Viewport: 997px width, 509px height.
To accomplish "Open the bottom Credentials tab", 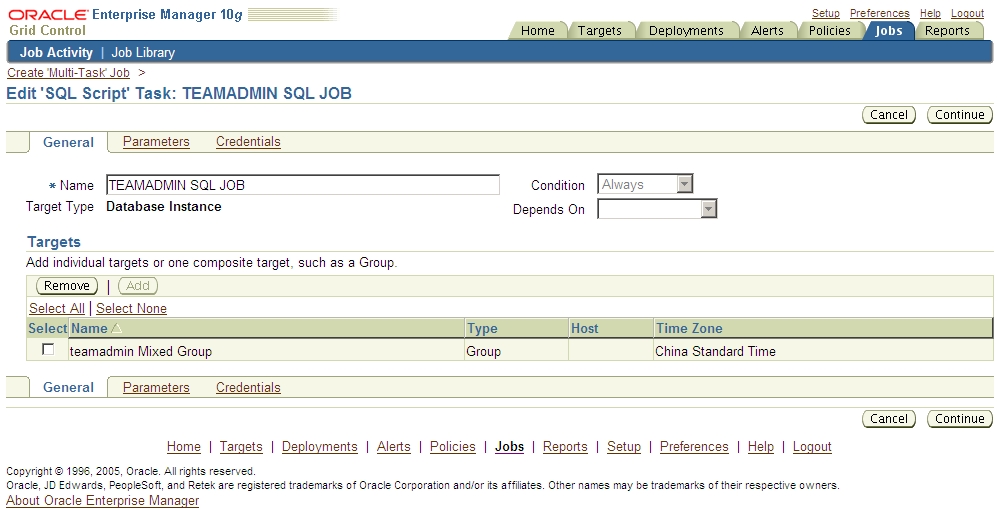I will pyautogui.click(x=248, y=388).
